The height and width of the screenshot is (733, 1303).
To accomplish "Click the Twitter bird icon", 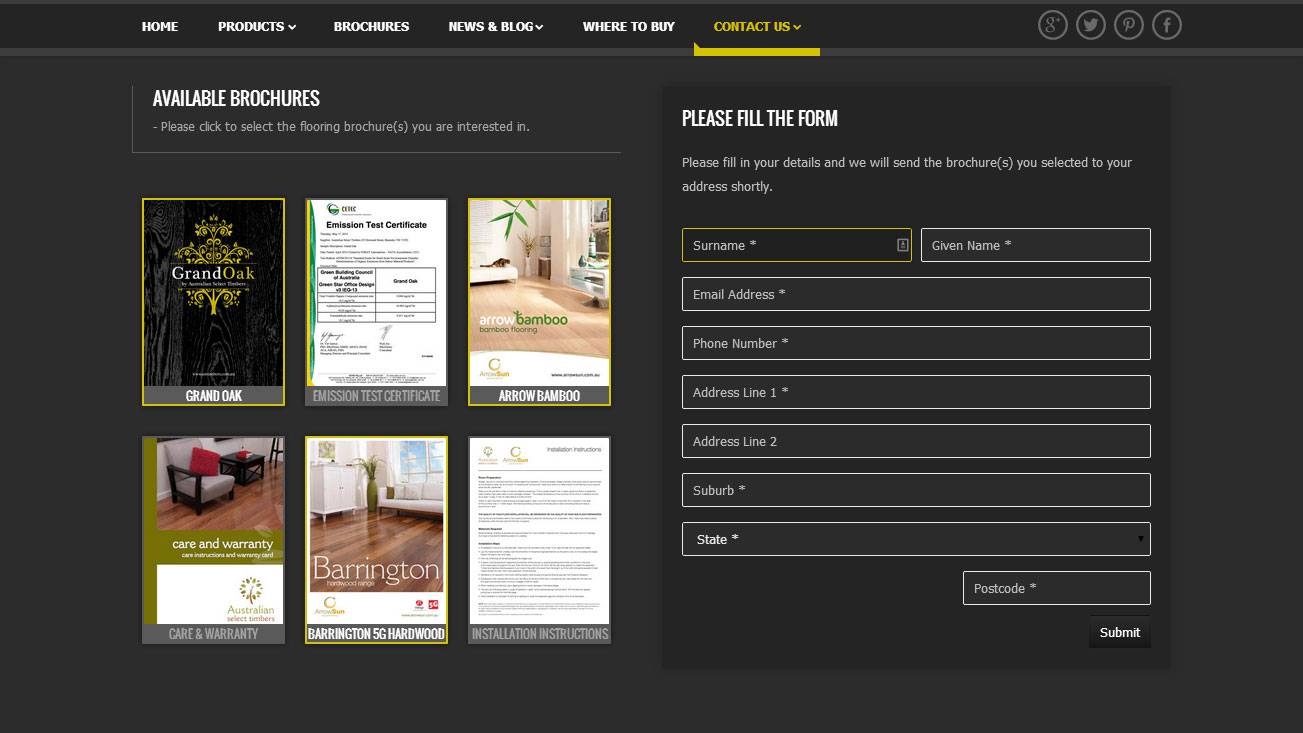I will tap(1090, 25).
